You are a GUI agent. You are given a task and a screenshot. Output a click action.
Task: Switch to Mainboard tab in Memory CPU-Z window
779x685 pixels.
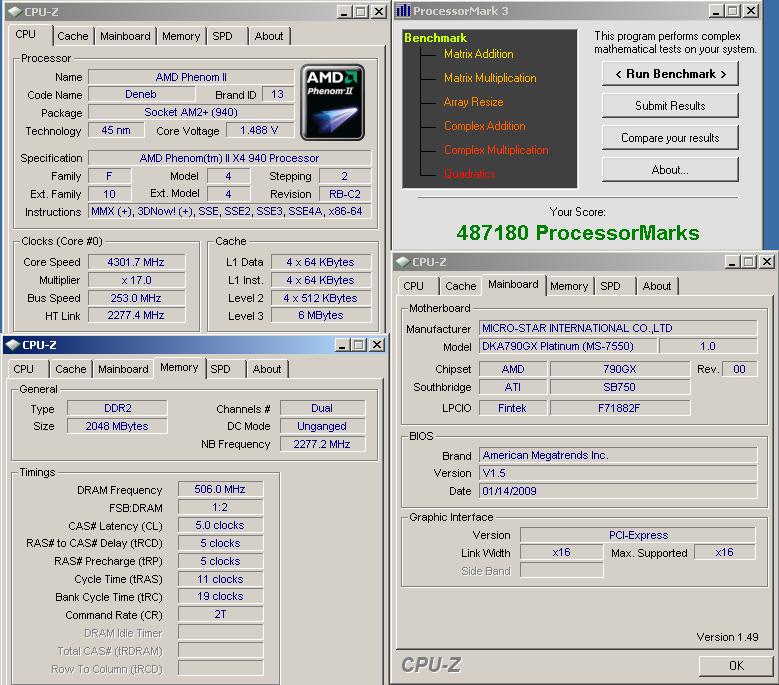click(x=123, y=369)
